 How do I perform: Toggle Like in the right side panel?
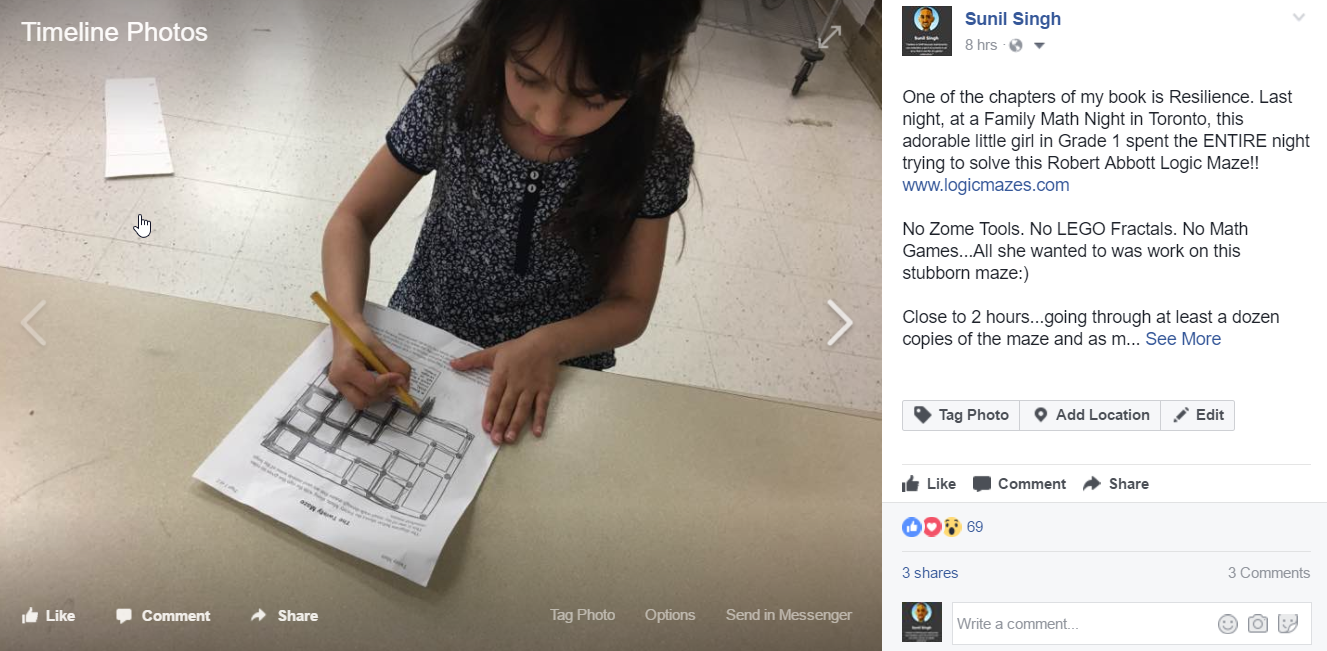coord(929,484)
